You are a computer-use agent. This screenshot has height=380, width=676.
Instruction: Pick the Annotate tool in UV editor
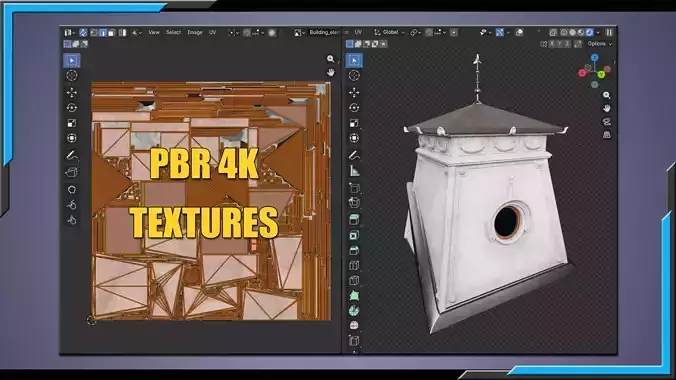coord(72,155)
